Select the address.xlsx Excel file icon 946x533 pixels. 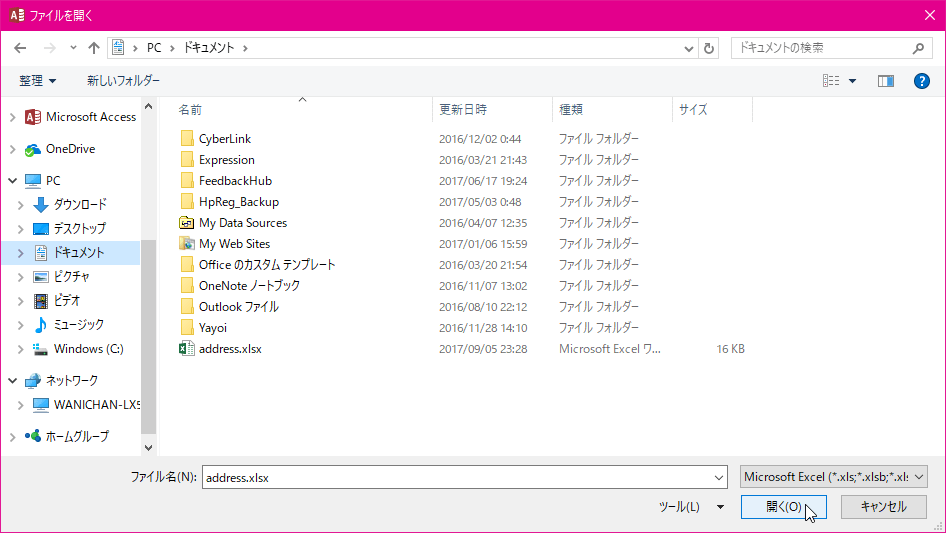point(187,349)
